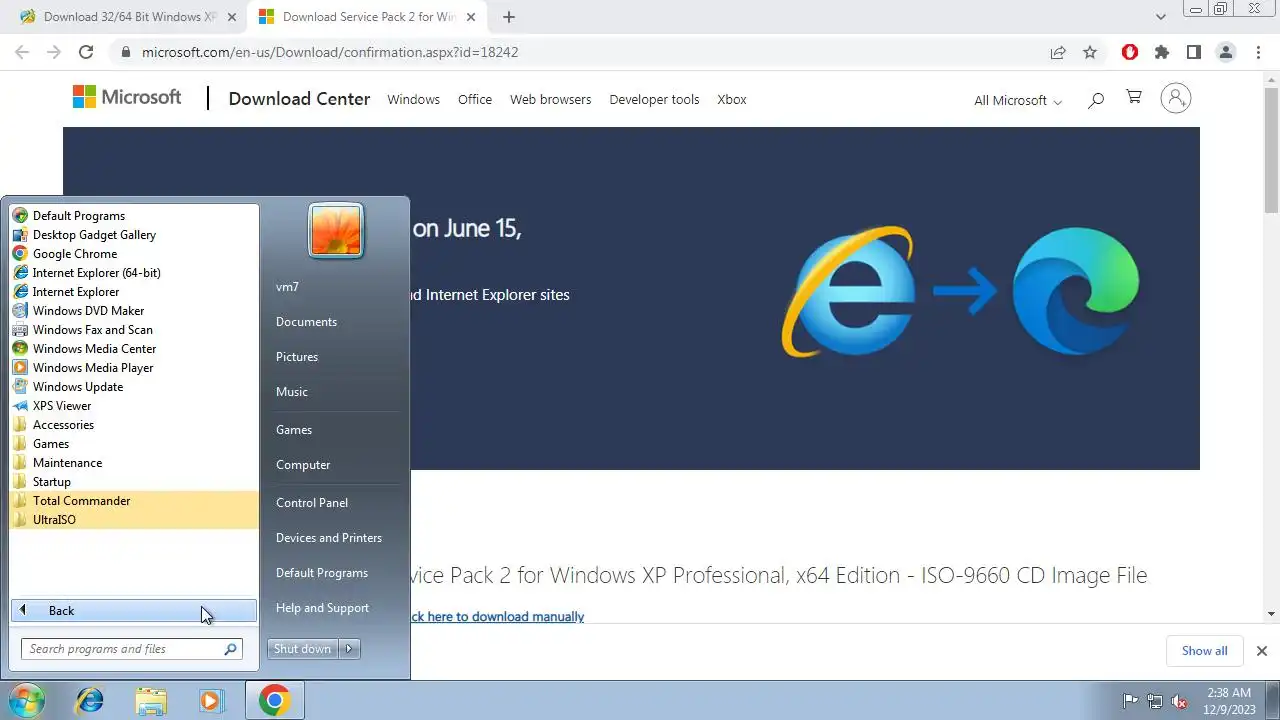Open Shut down options arrow
The width and height of the screenshot is (1280, 720).
tap(349, 649)
